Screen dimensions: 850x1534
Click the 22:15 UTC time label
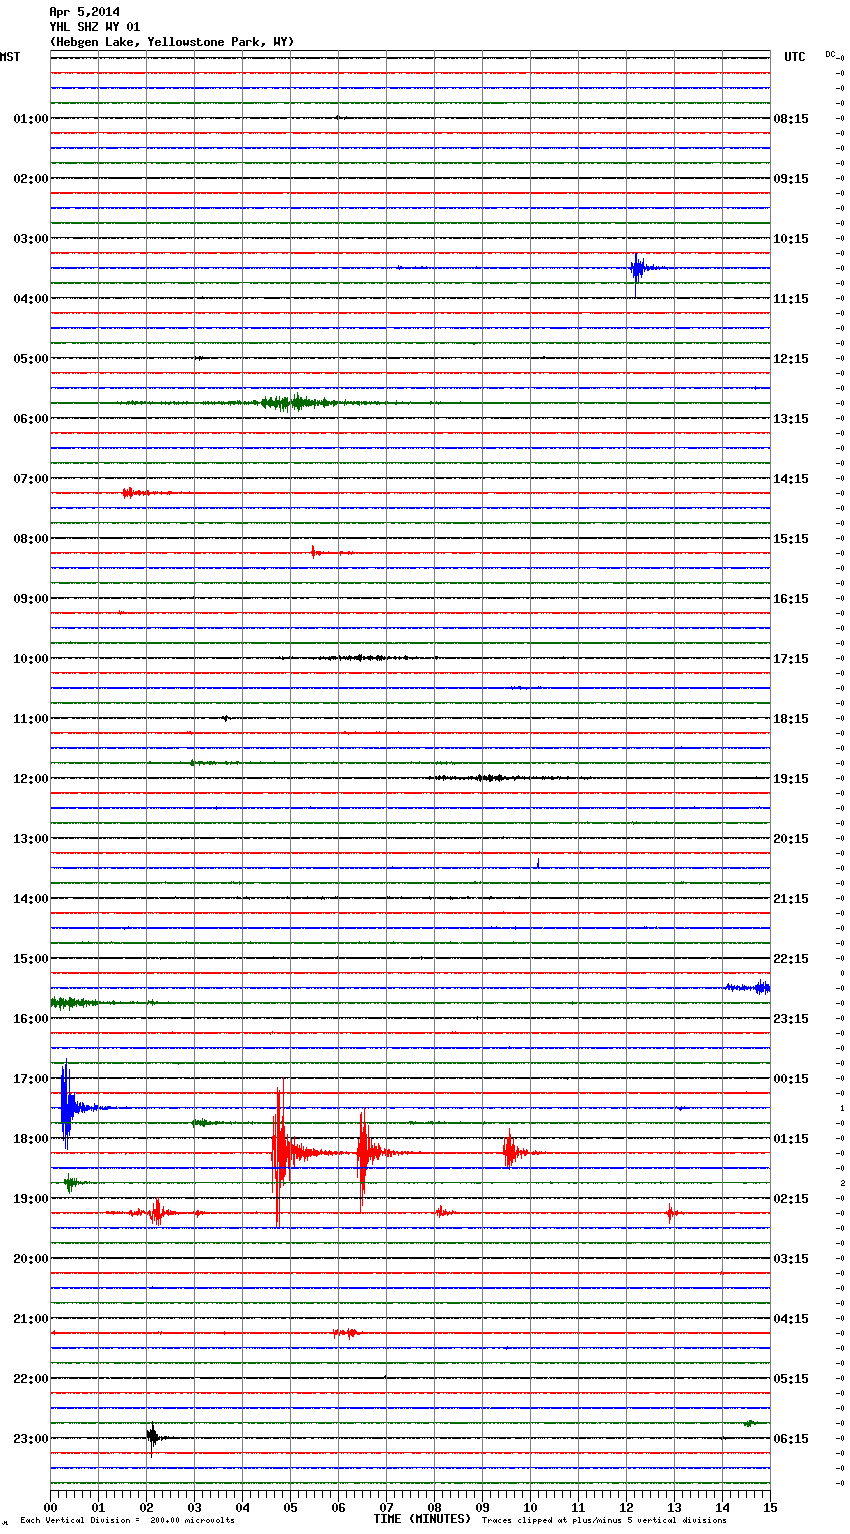[791, 959]
